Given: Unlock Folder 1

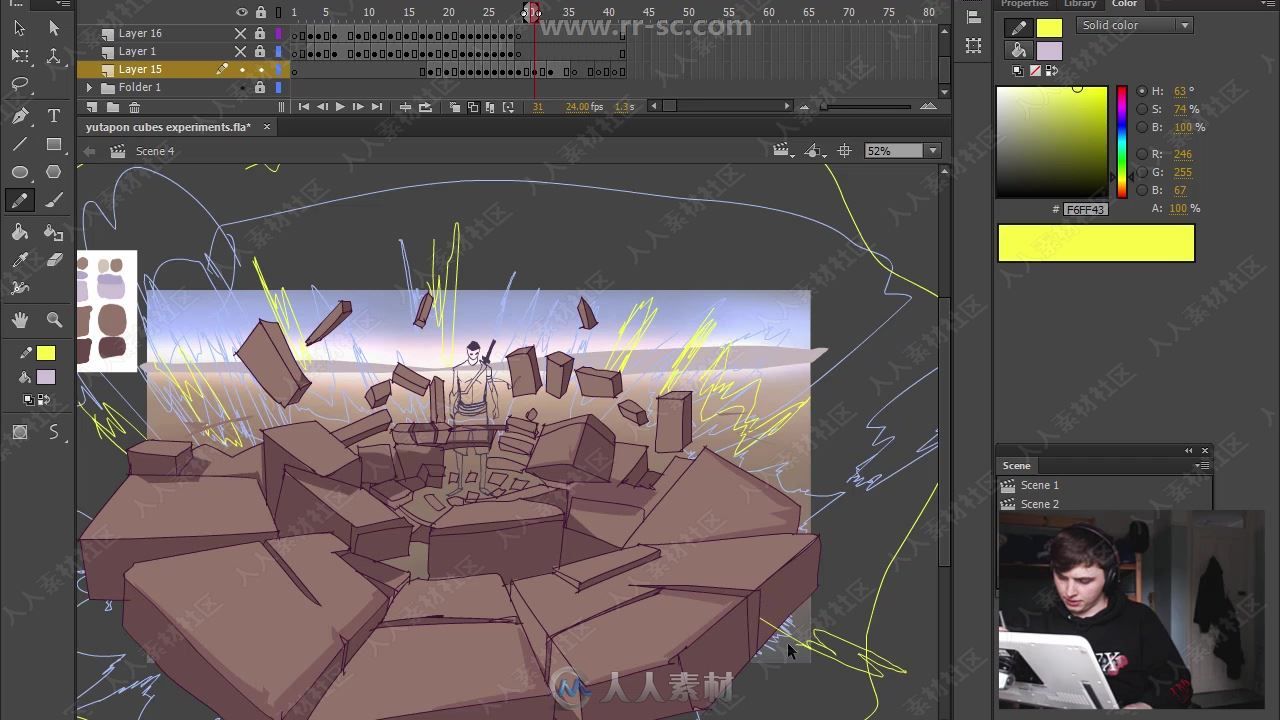Looking at the screenshot, I should [x=260, y=87].
